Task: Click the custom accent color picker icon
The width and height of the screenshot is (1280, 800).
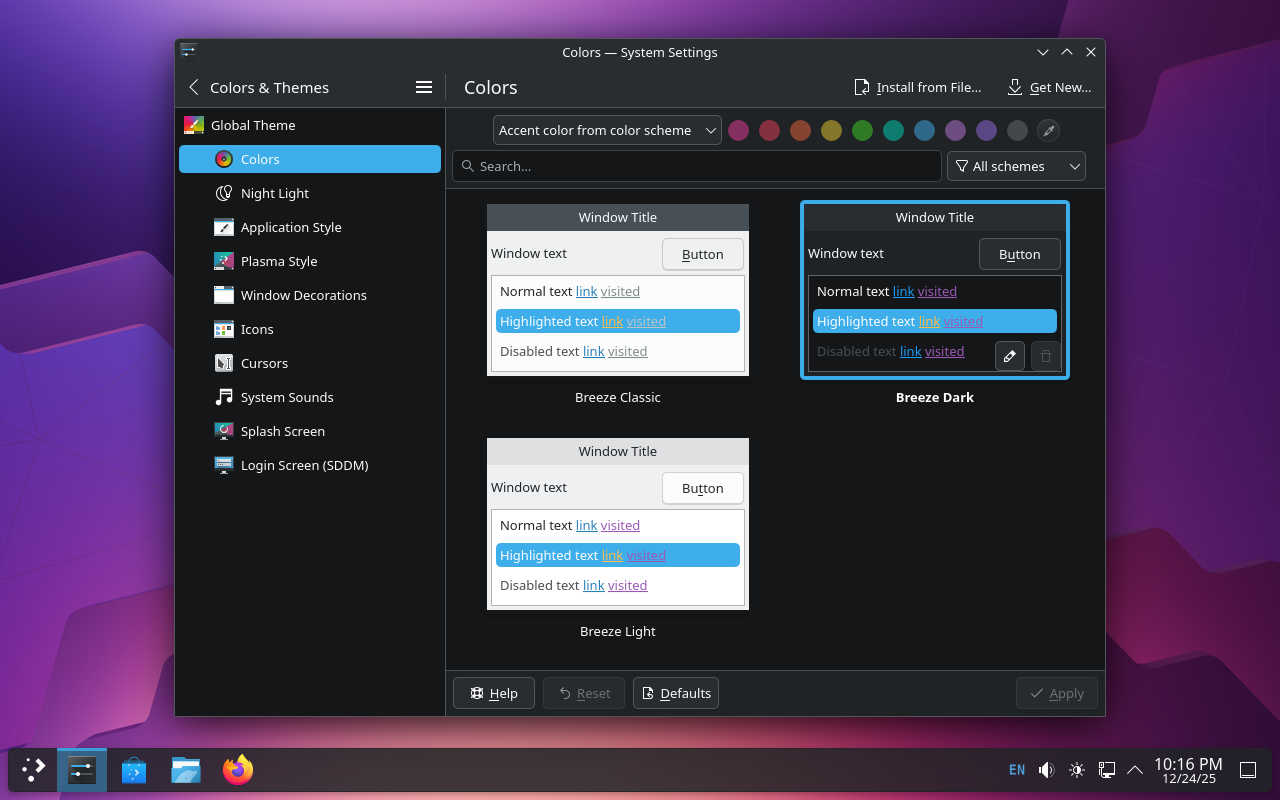Action: pos(1048,130)
